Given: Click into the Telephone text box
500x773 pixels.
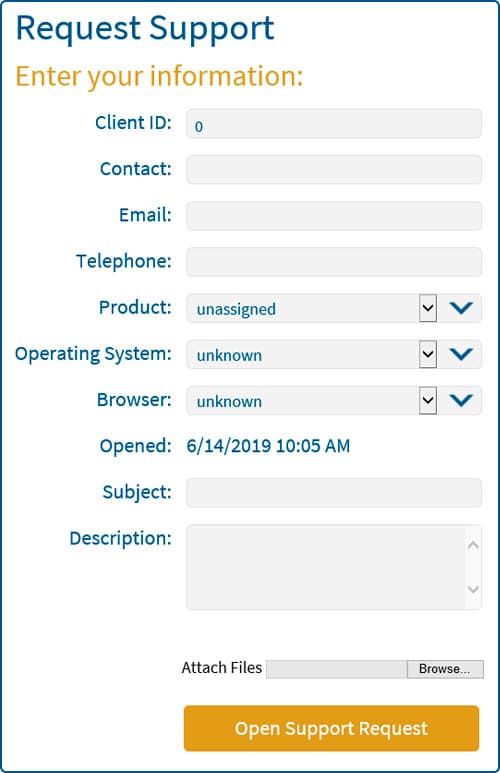Looking at the screenshot, I should pos(334,262).
